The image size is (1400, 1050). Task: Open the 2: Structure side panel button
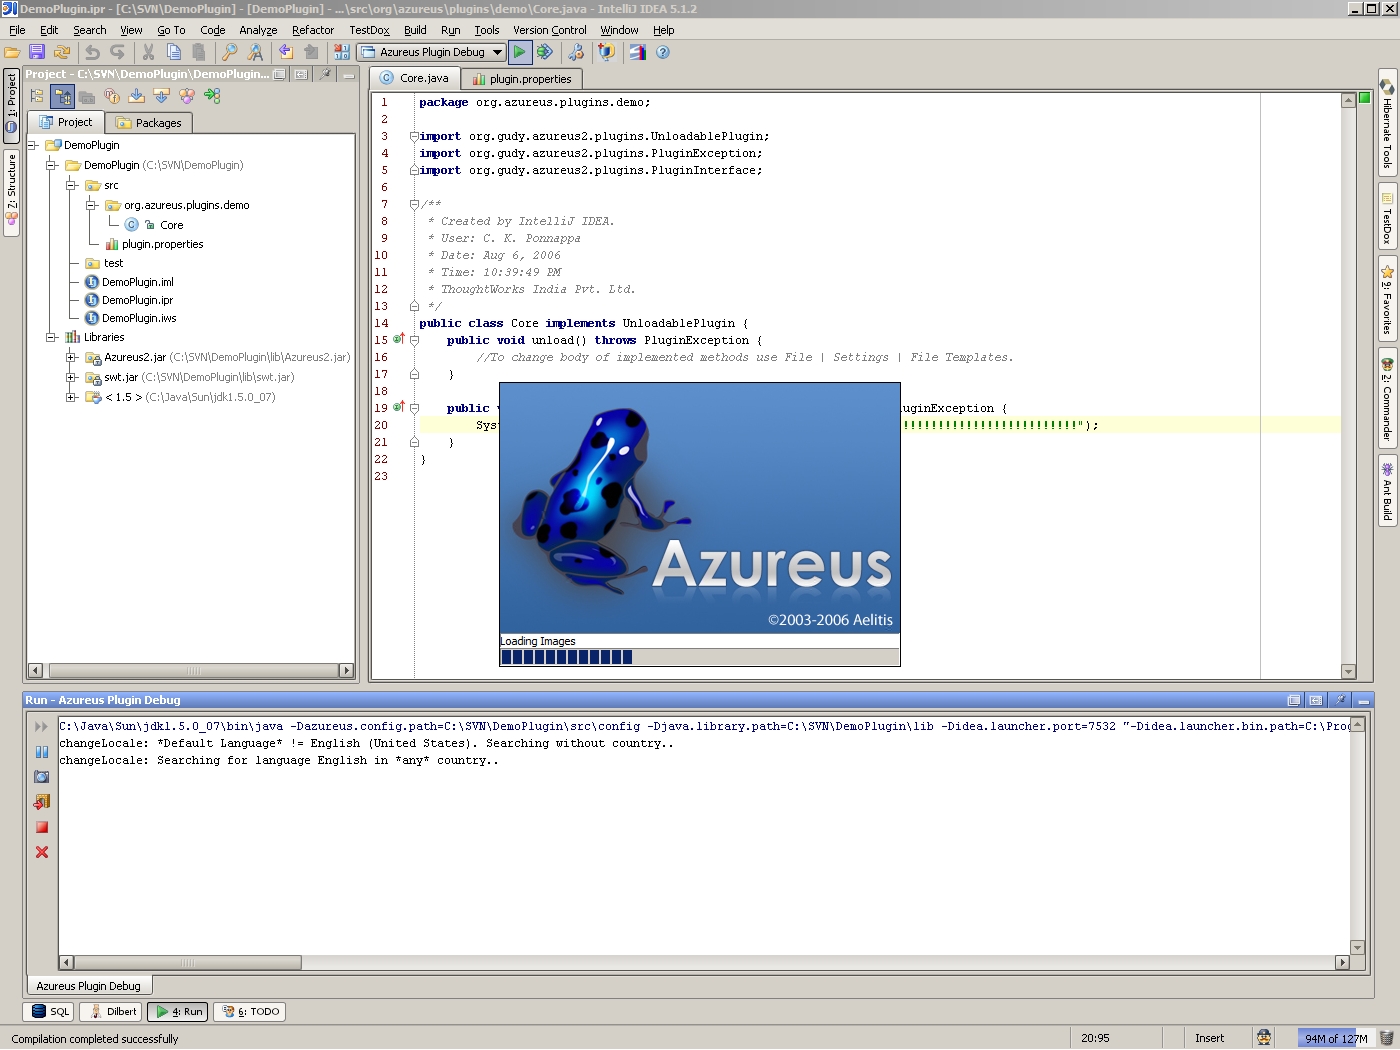pos(11,192)
